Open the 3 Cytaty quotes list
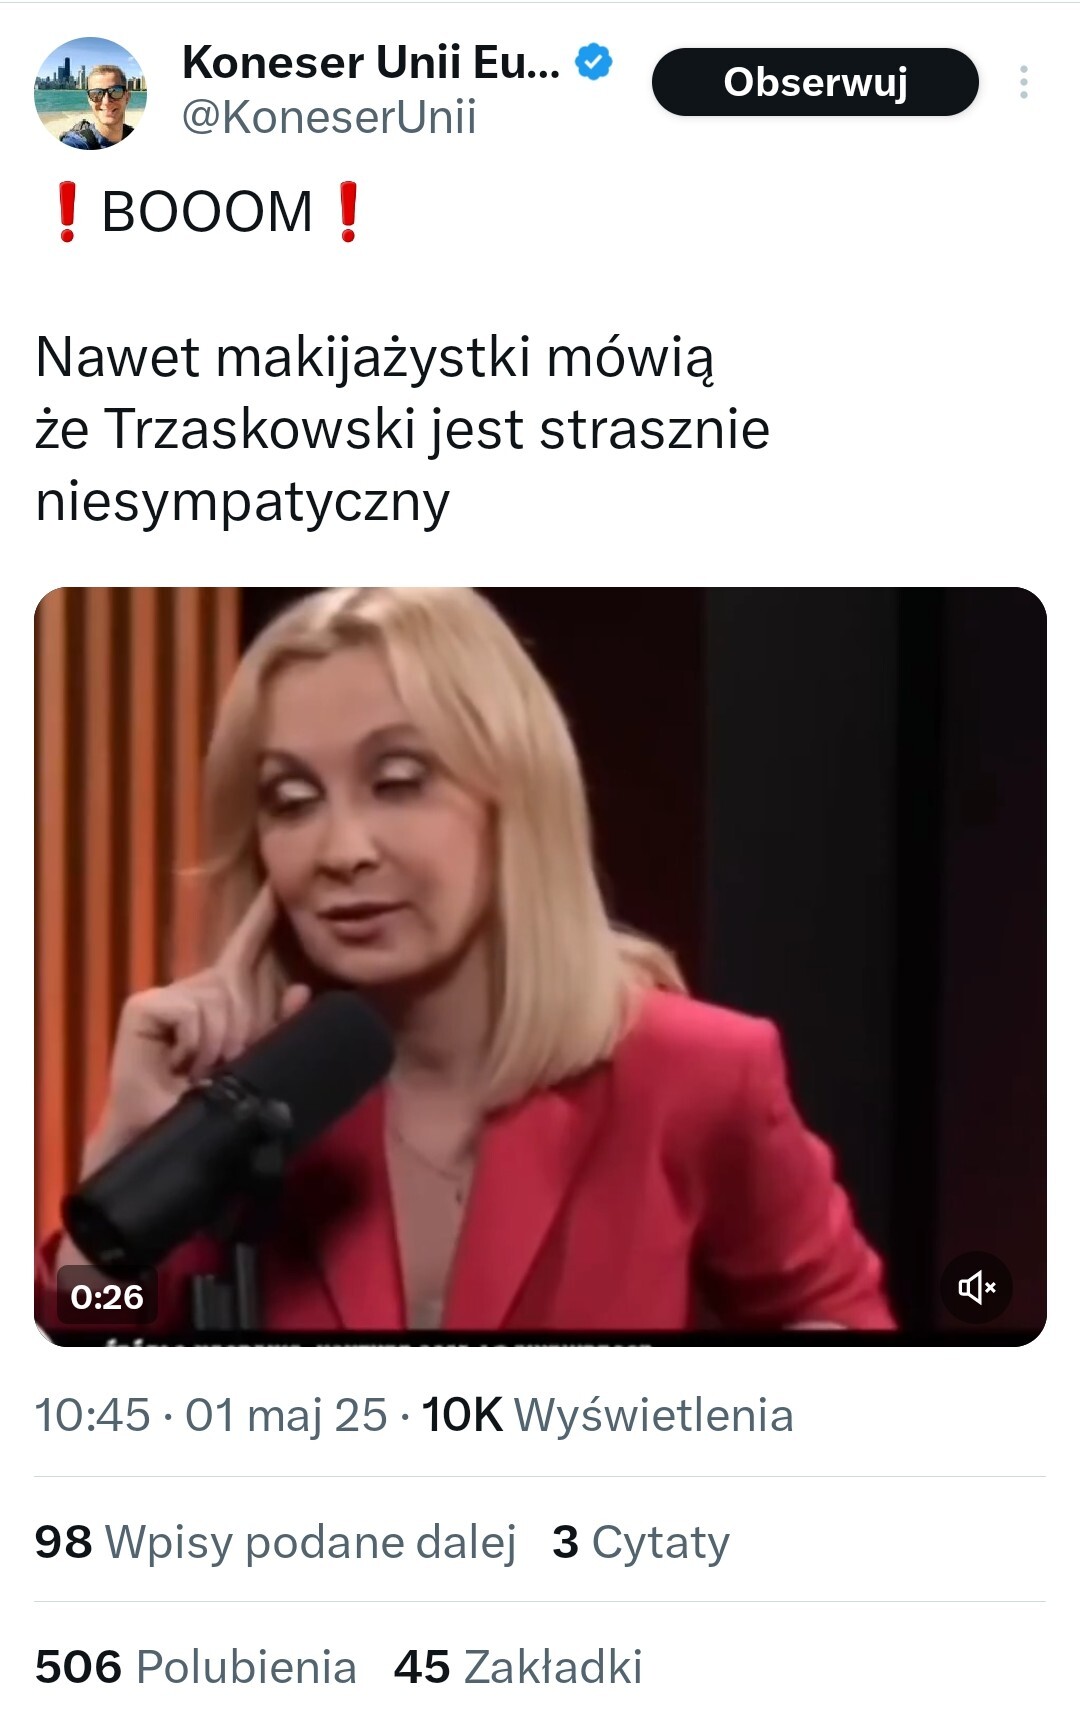Screen dimensions: 1080x1722 tap(640, 1542)
